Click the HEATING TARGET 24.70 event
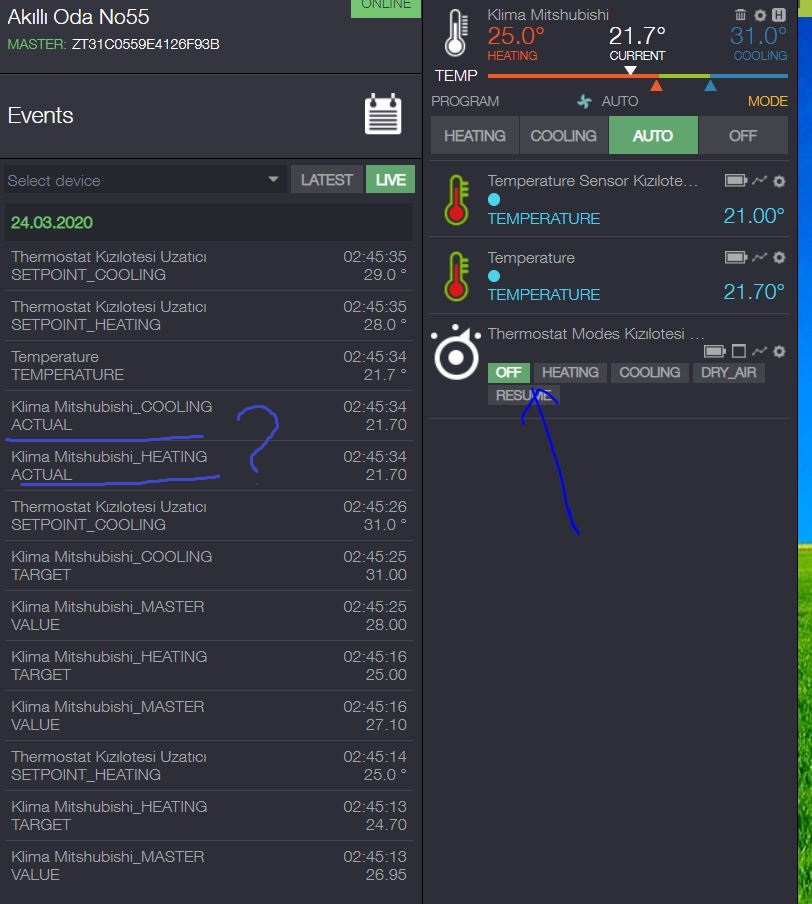Image resolution: width=812 pixels, height=904 pixels. click(209, 815)
